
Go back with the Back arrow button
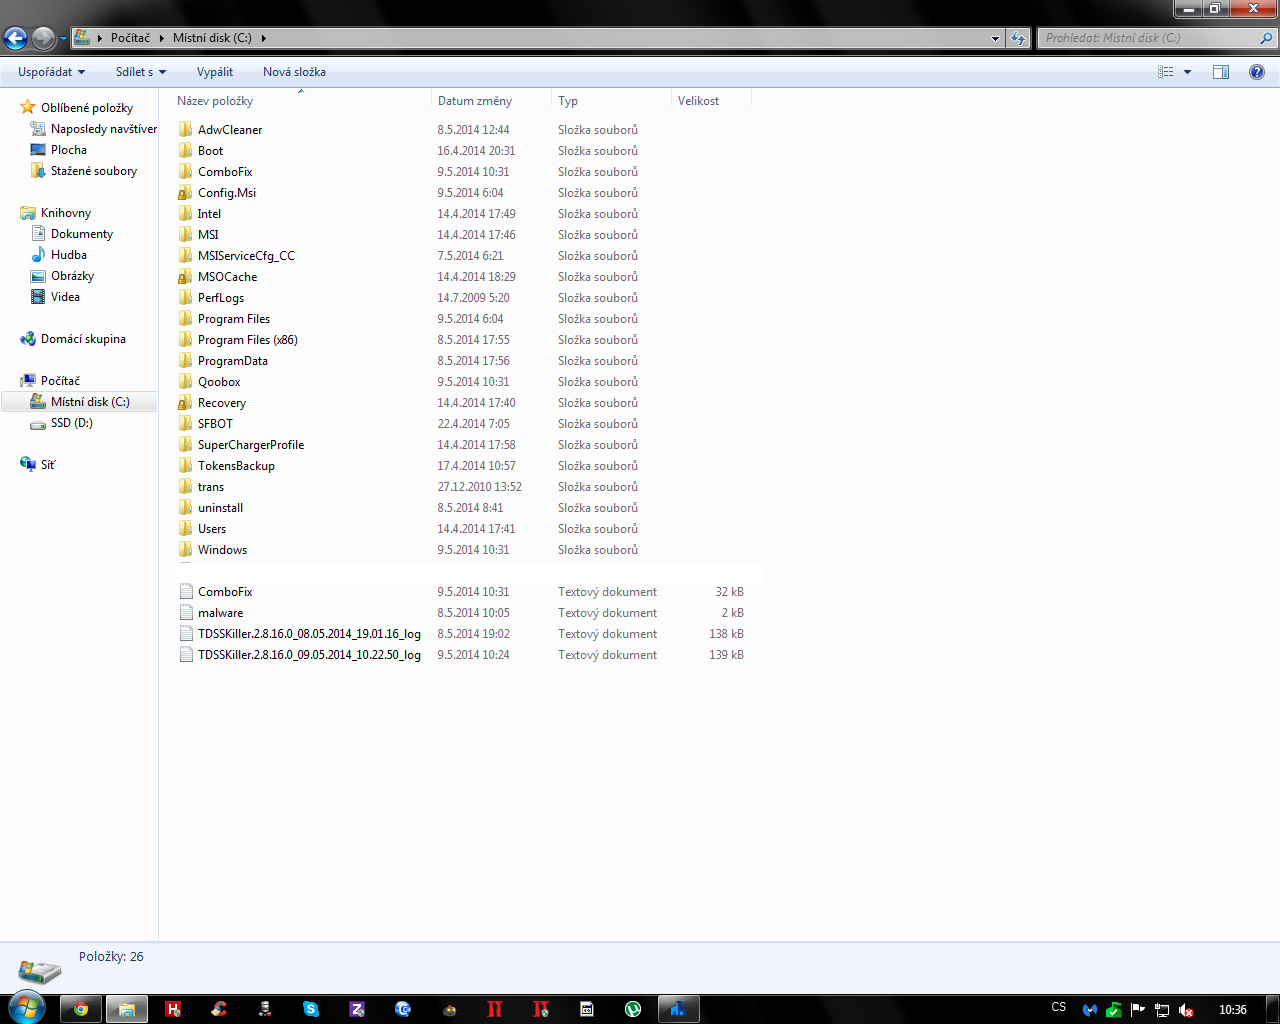[15, 38]
